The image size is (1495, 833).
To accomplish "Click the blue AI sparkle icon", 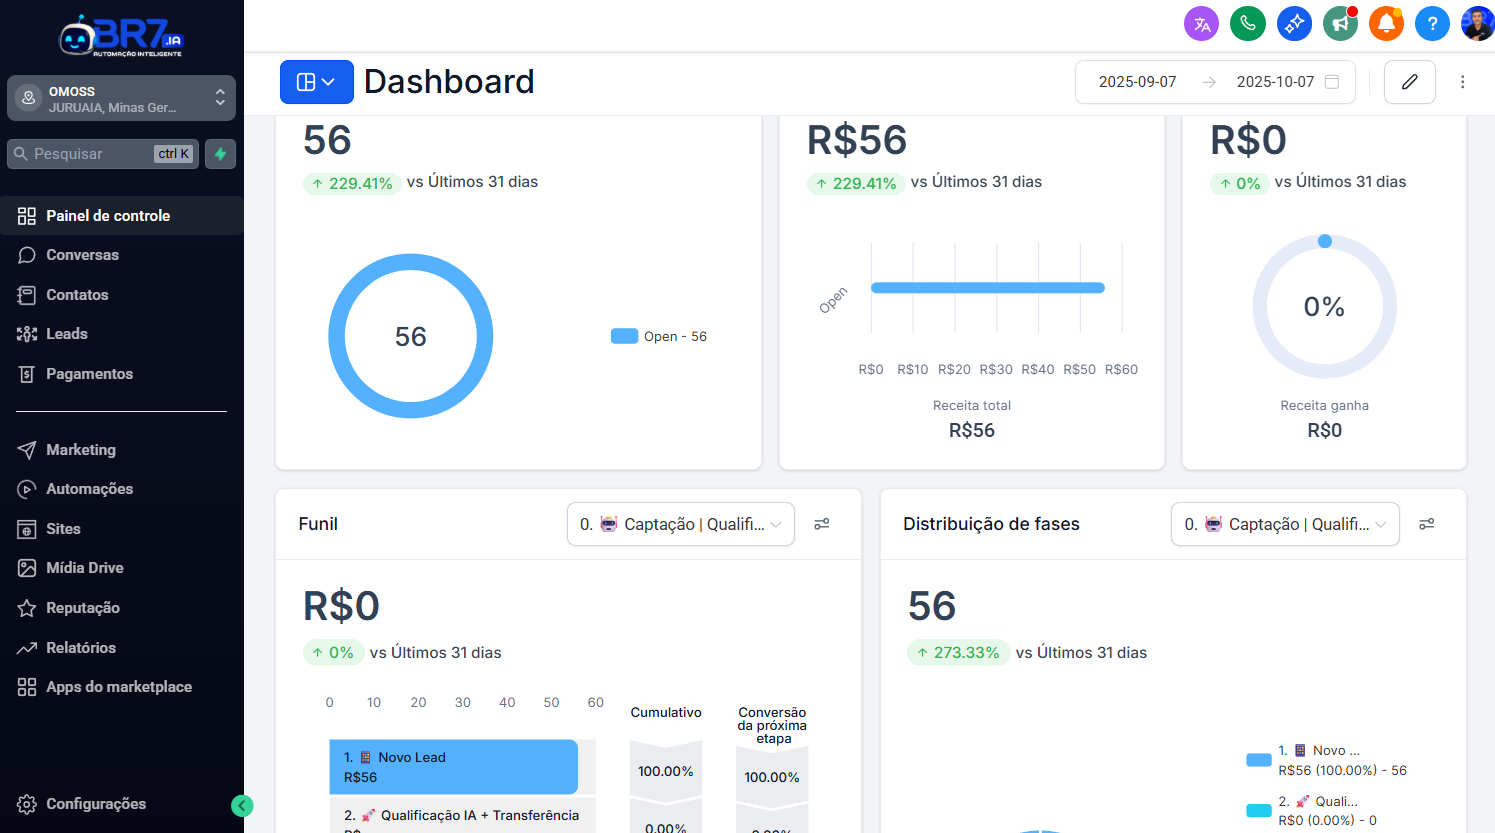I will [1294, 23].
